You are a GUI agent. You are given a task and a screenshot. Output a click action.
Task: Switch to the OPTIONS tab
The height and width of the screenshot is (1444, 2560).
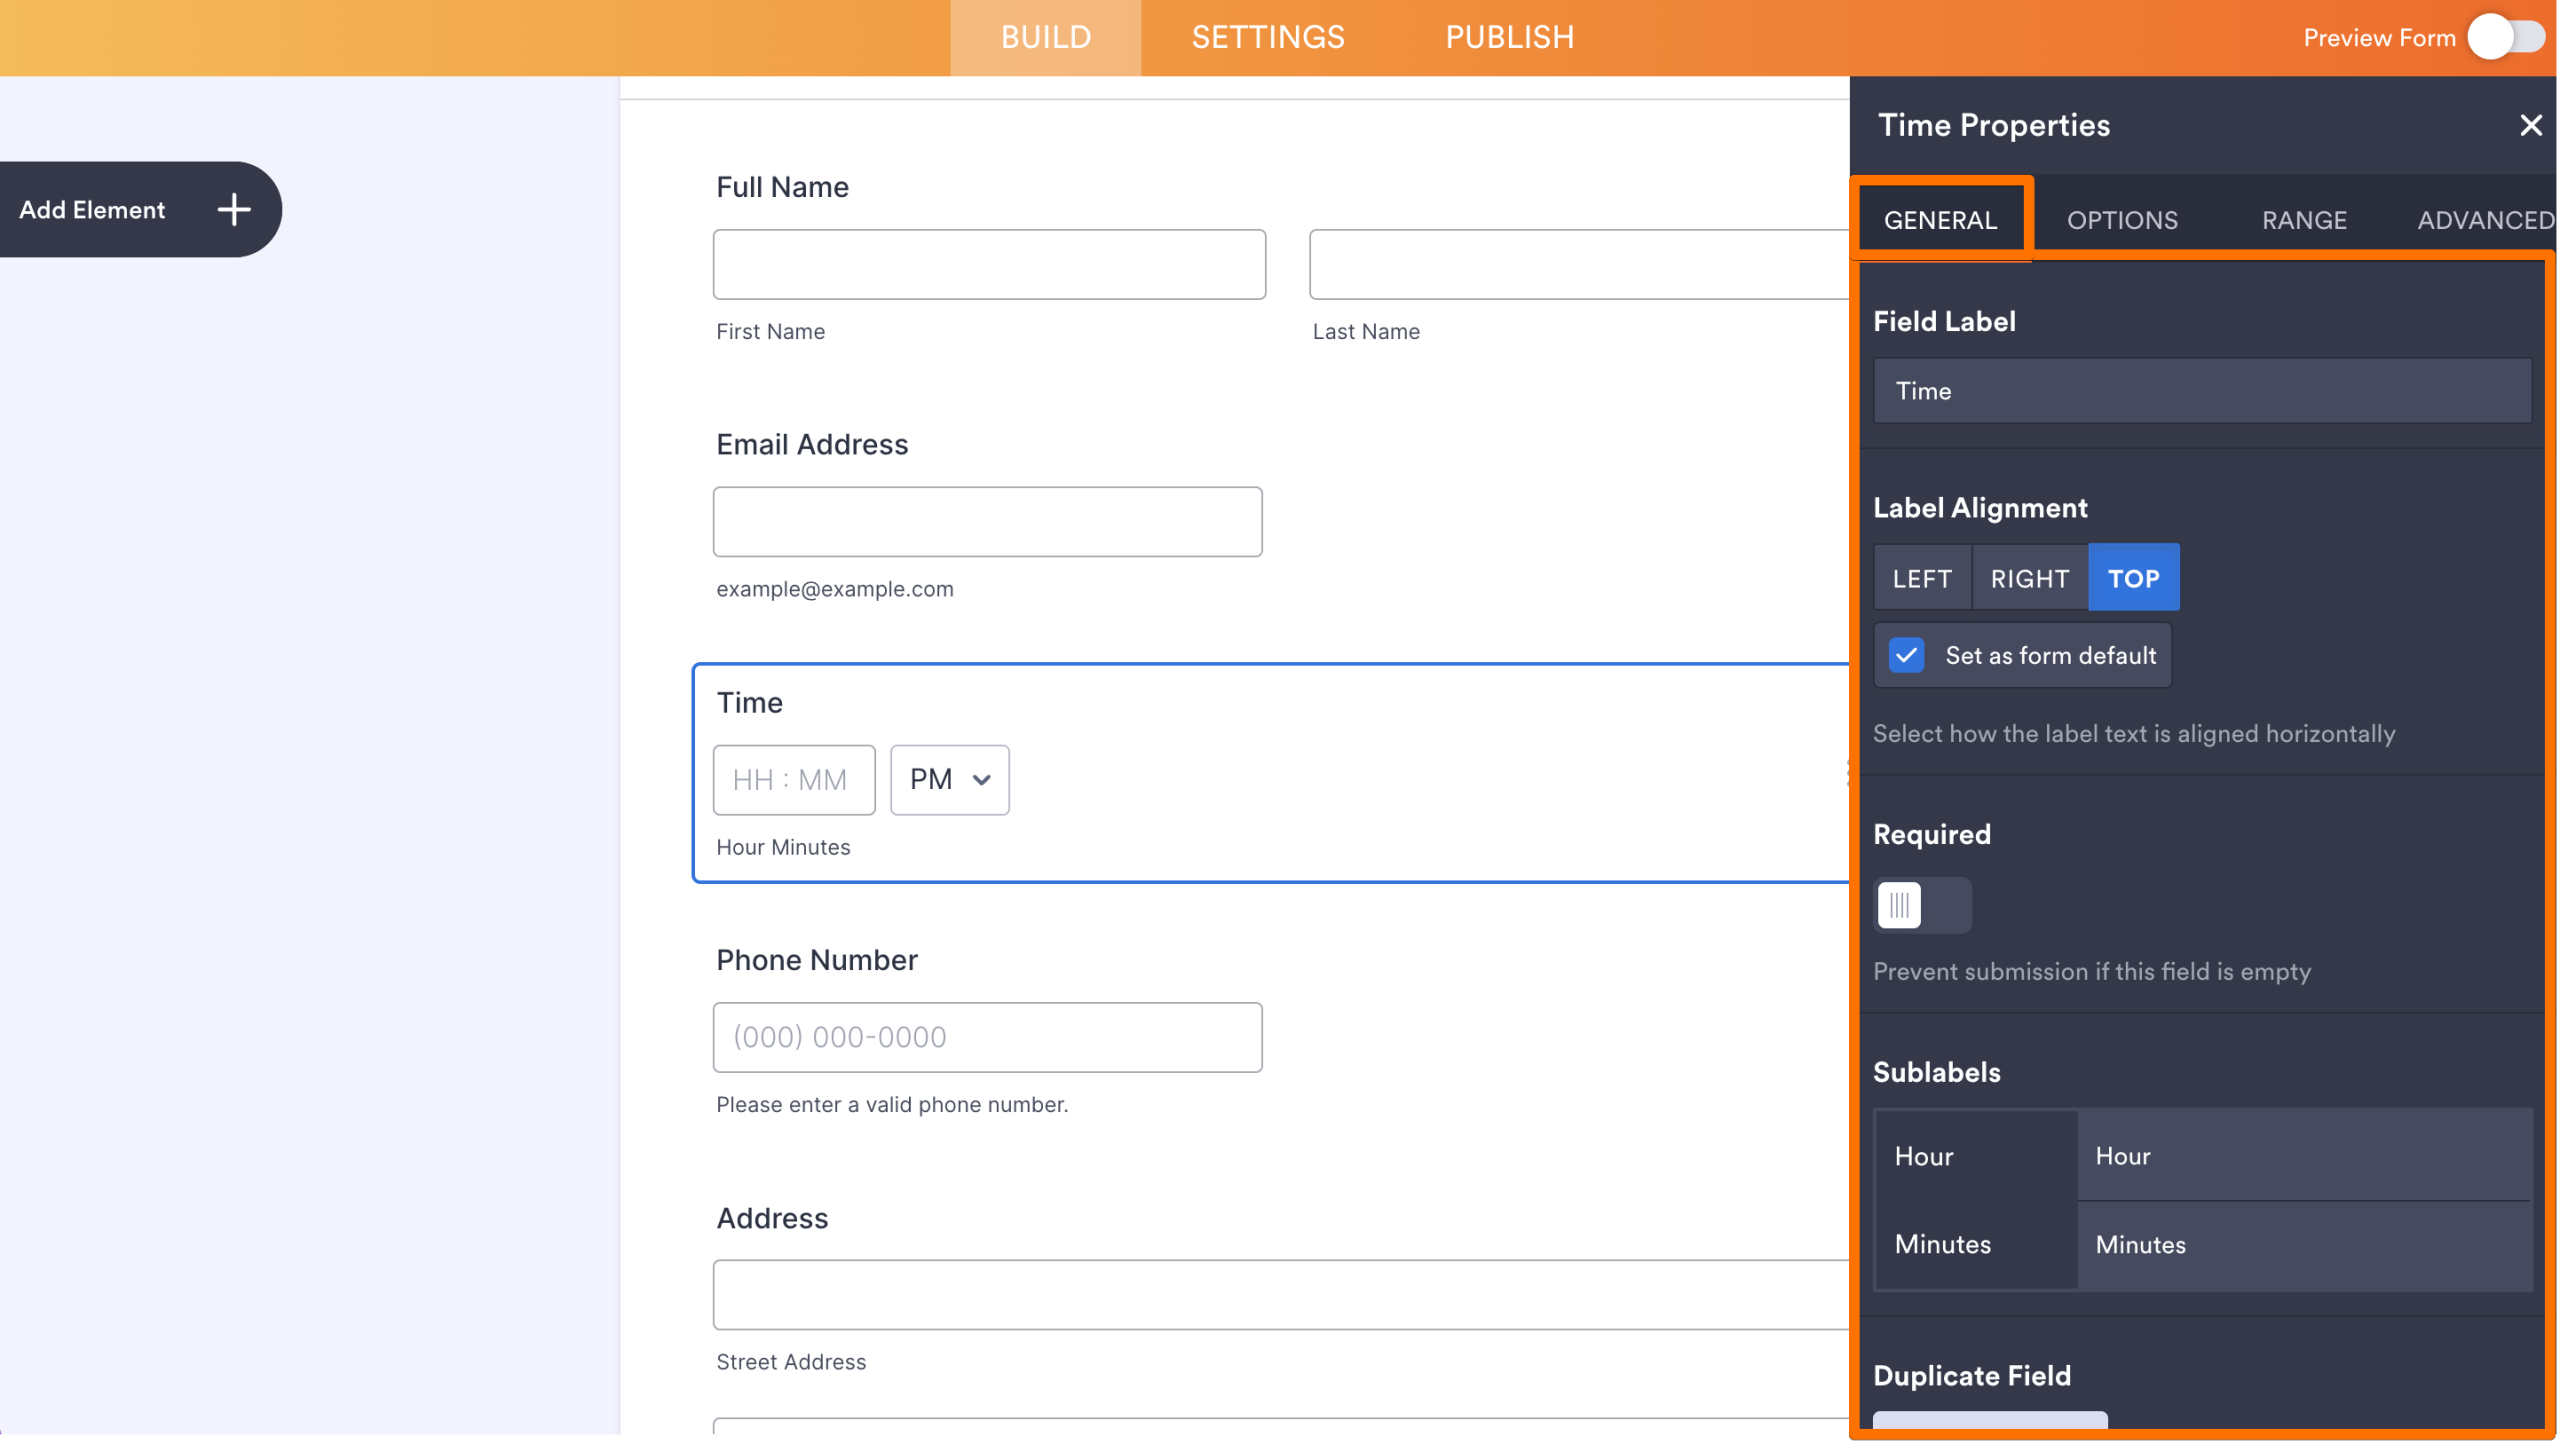coord(2122,219)
